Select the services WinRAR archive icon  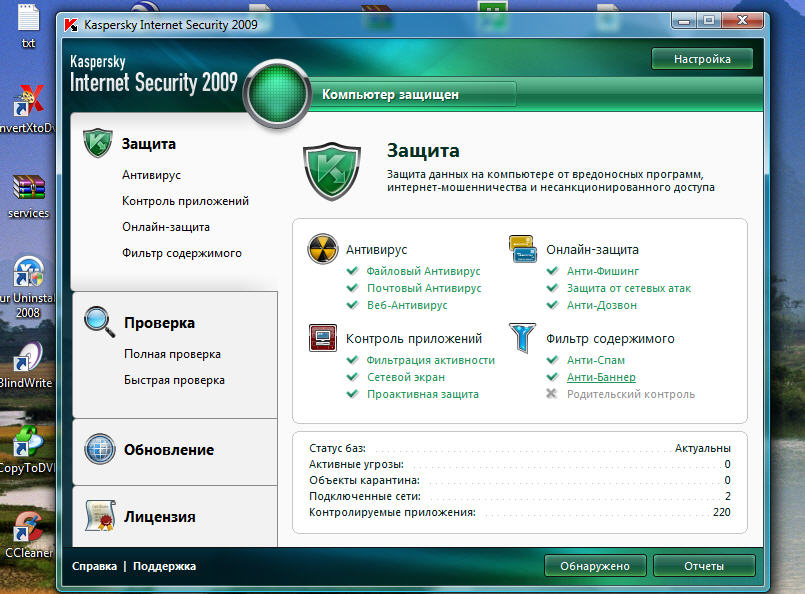(29, 197)
